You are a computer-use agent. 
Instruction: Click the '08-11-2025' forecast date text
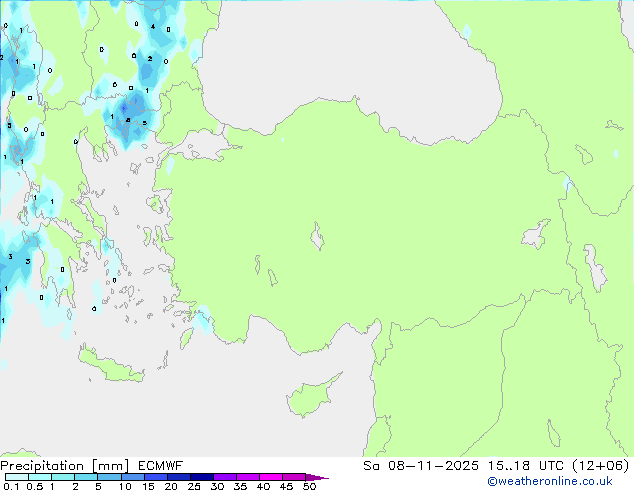point(433,466)
